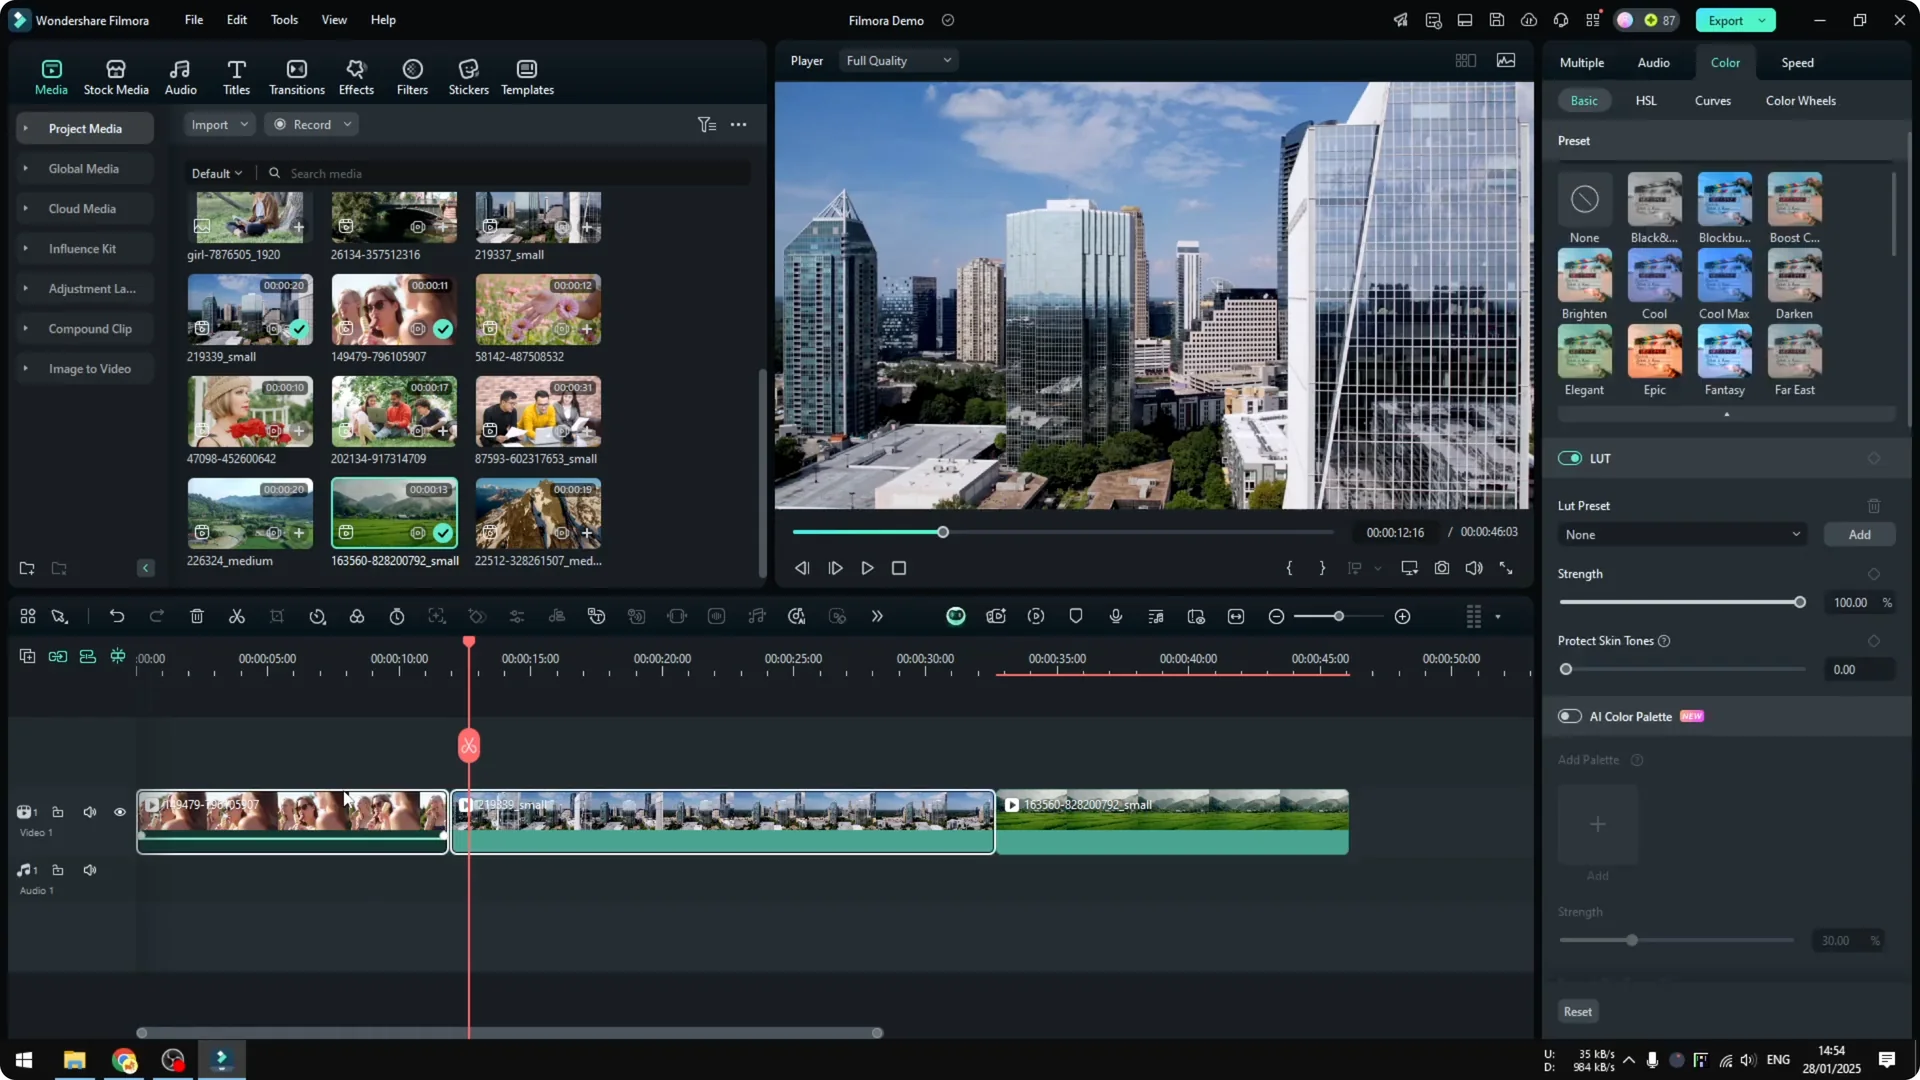Screen dimensions: 1920x1080
Task: Click the Export button
Action: (x=1727, y=20)
